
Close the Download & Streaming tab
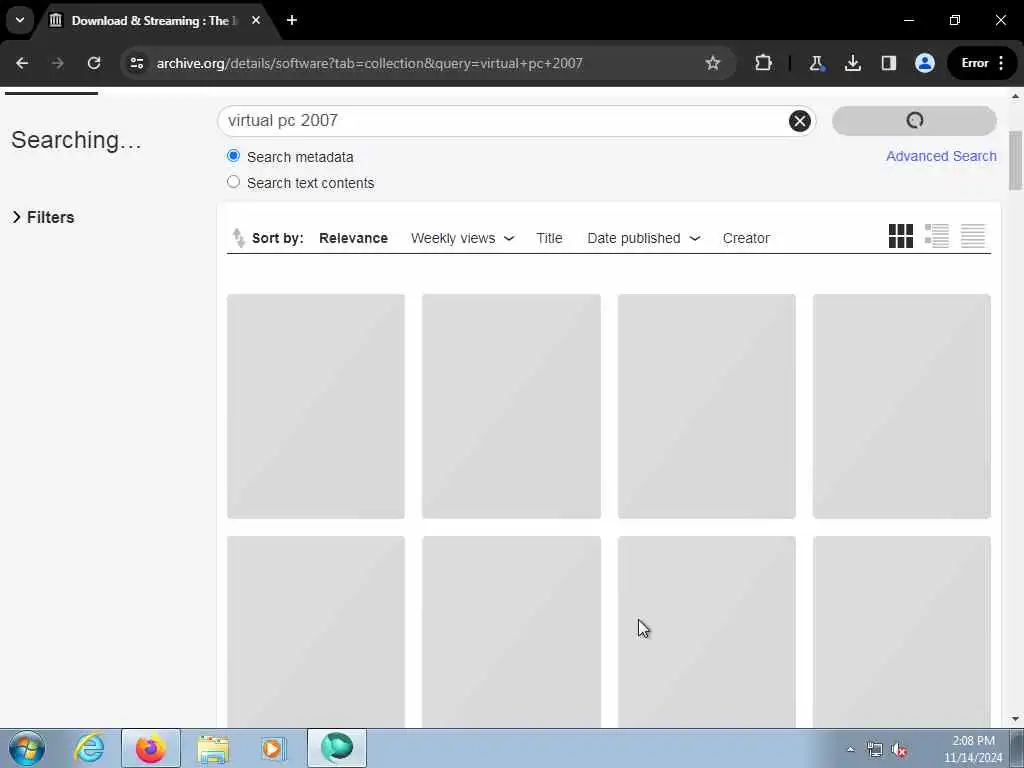[256, 20]
